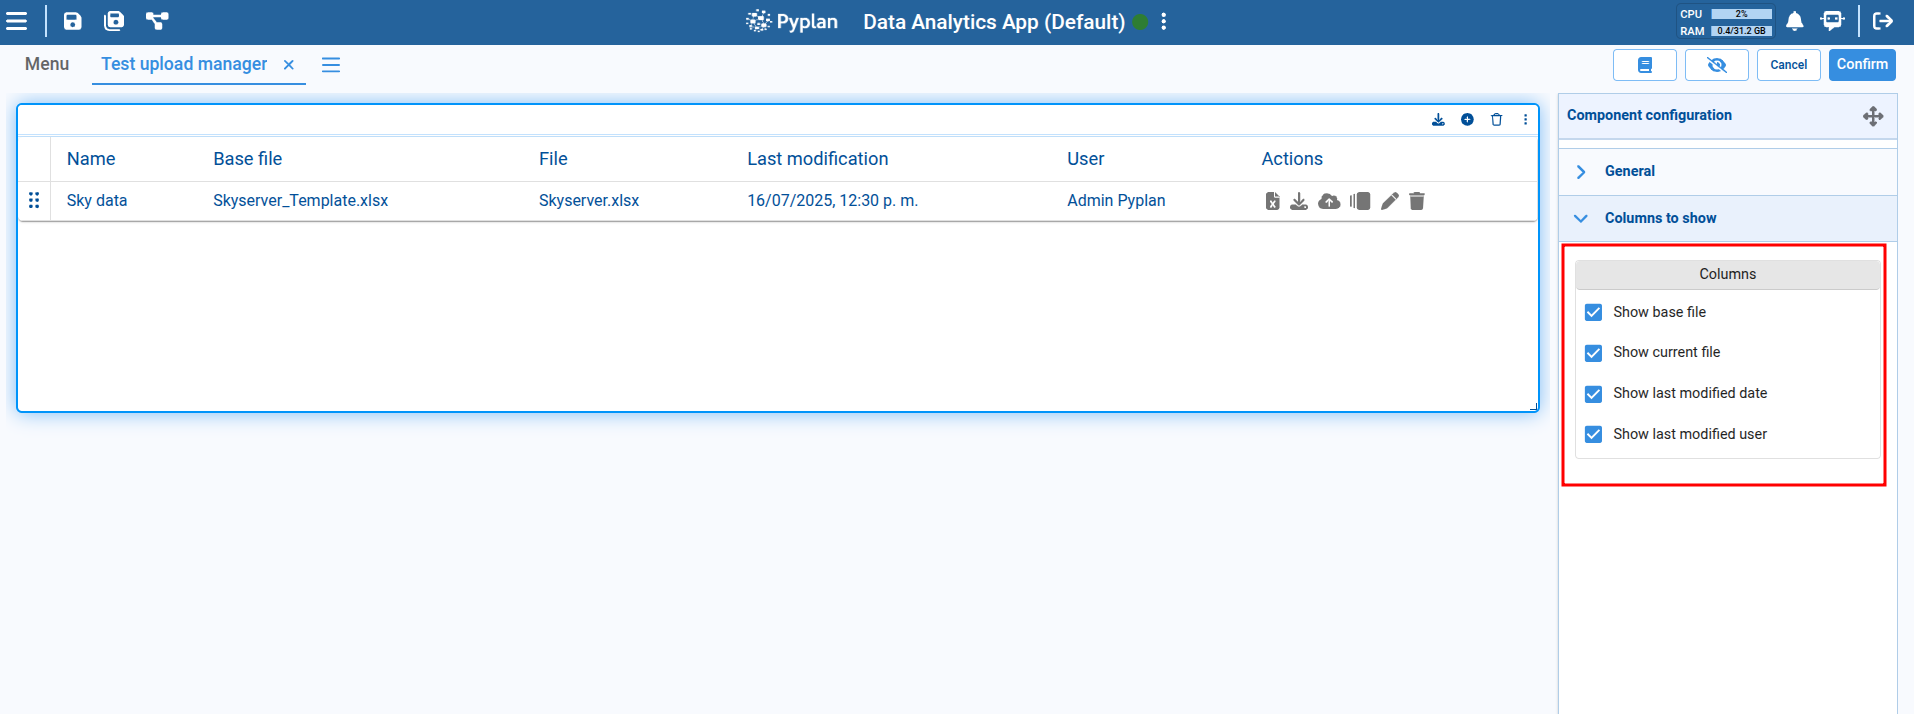Delete Sky data using the row trash icon
Screen dimensions: 1914x714
coord(1417,201)
